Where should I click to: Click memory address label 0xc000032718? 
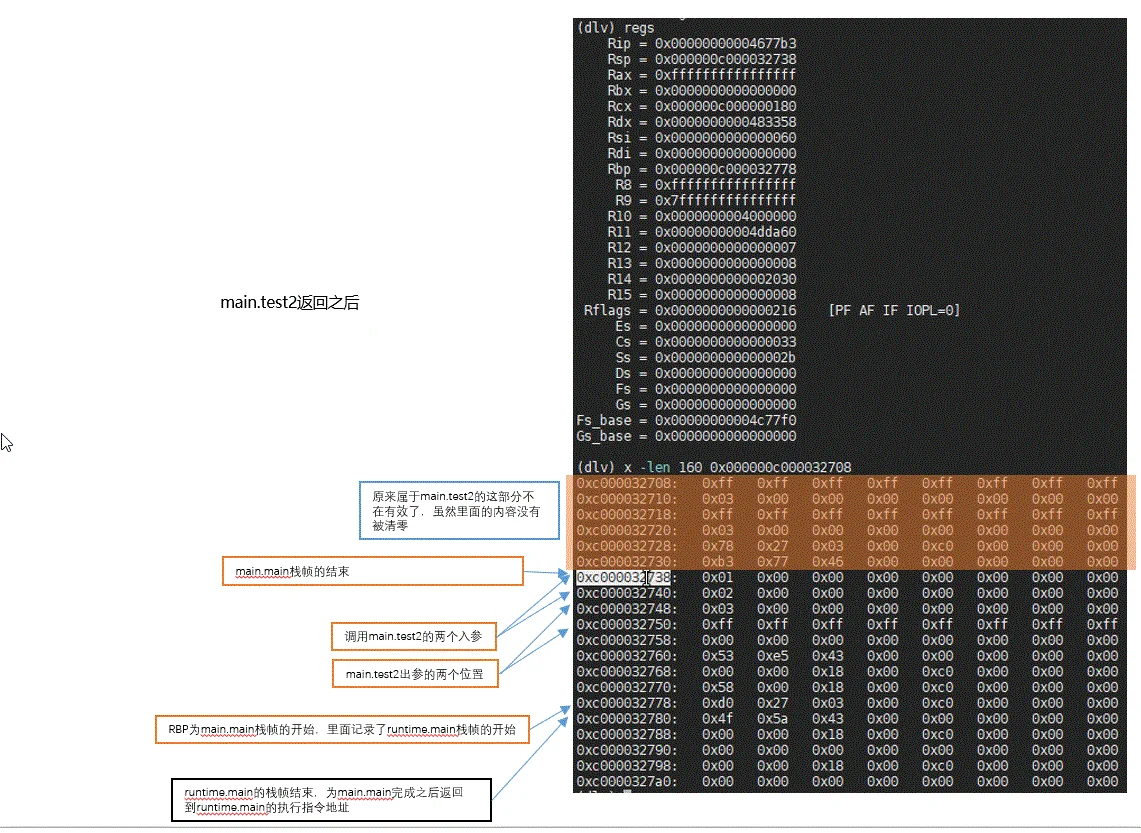coord(627,515)
